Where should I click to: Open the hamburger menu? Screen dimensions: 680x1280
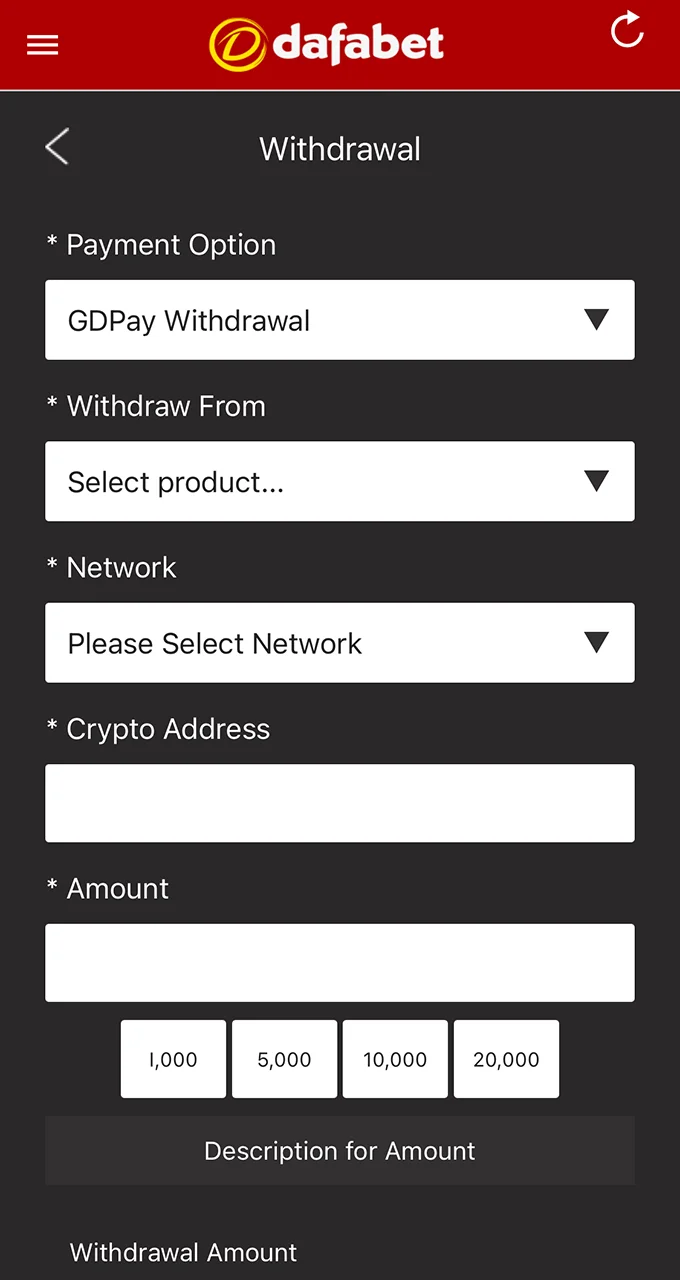point(42,45)
